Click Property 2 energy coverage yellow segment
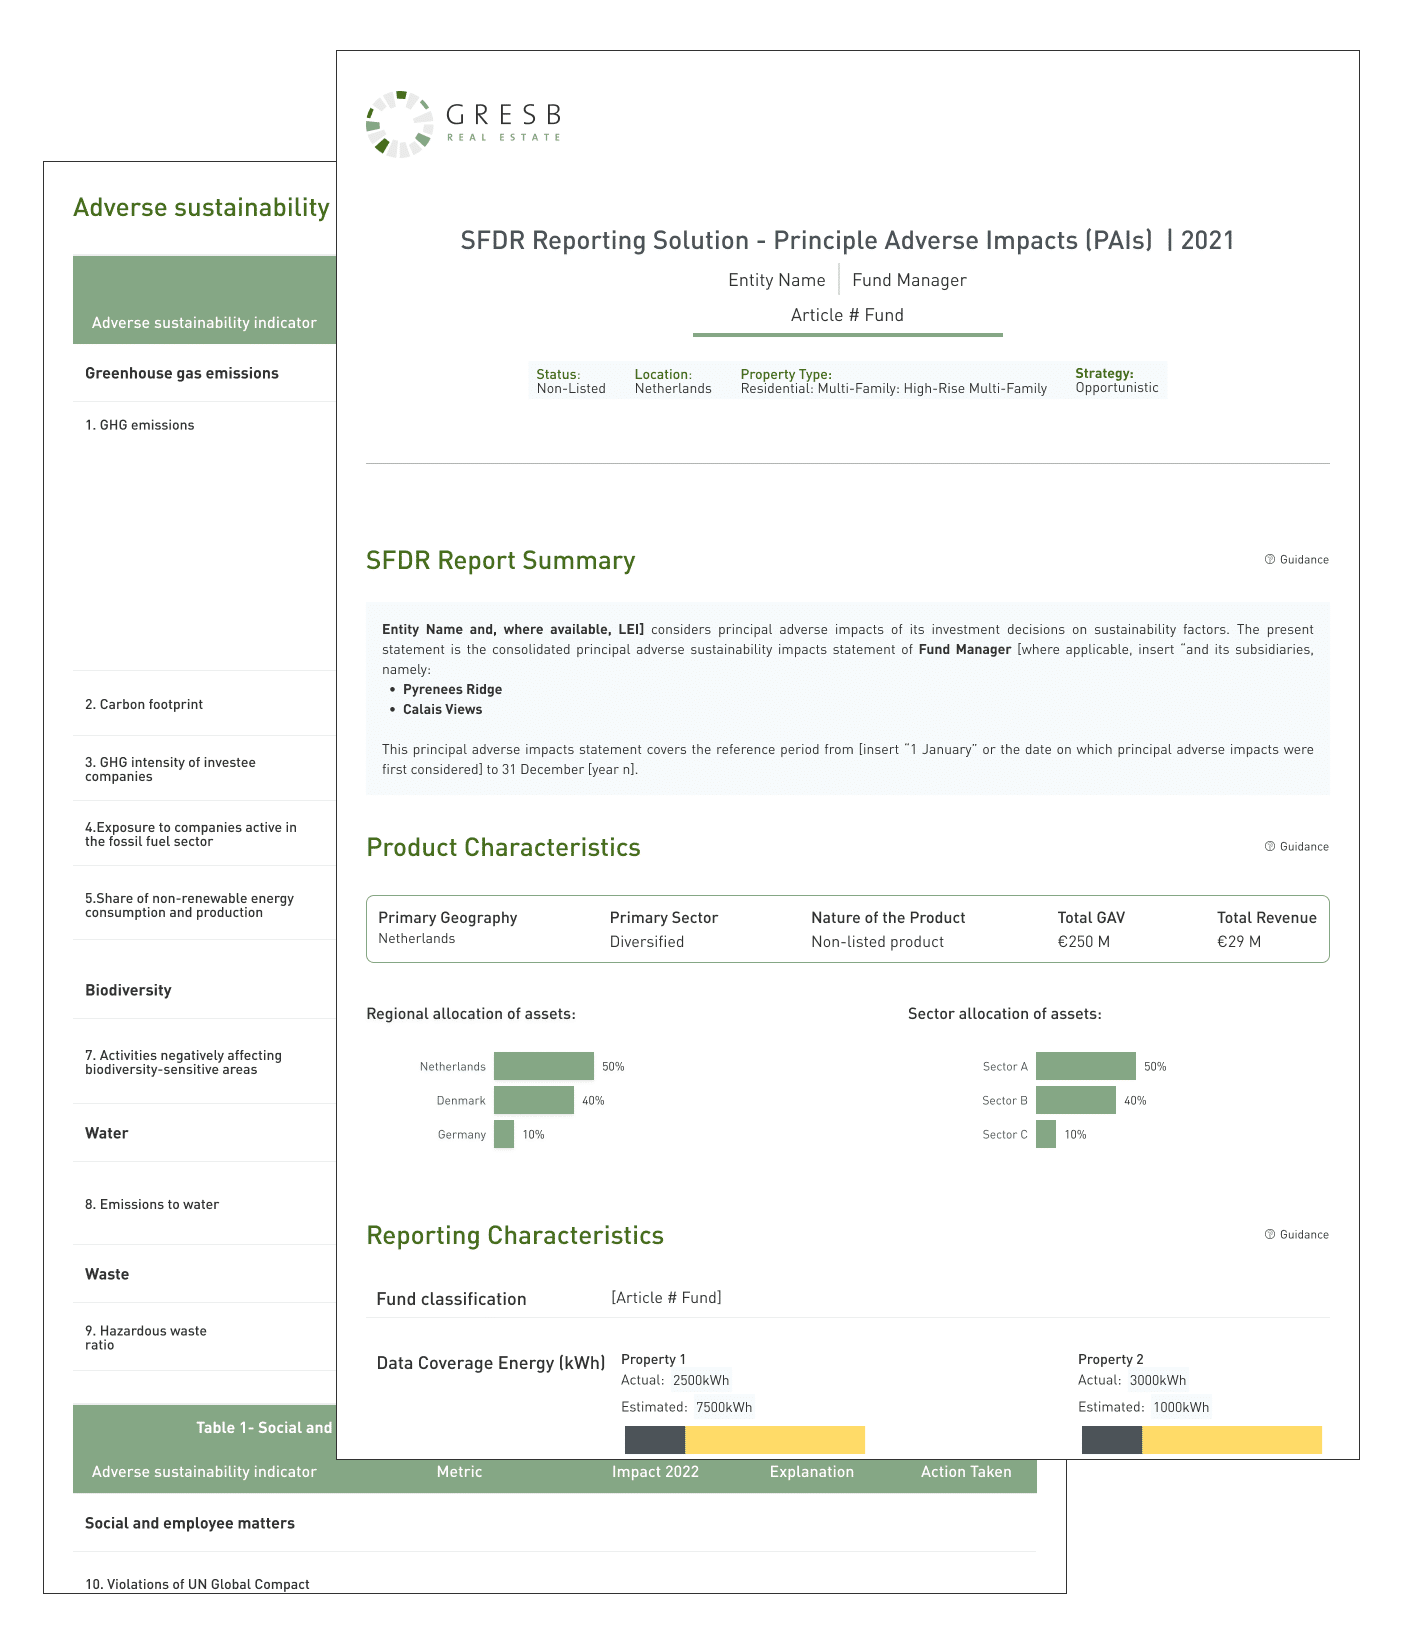The width and height of the screenshot is (1402, 1645). (x=1232, y=1440)
